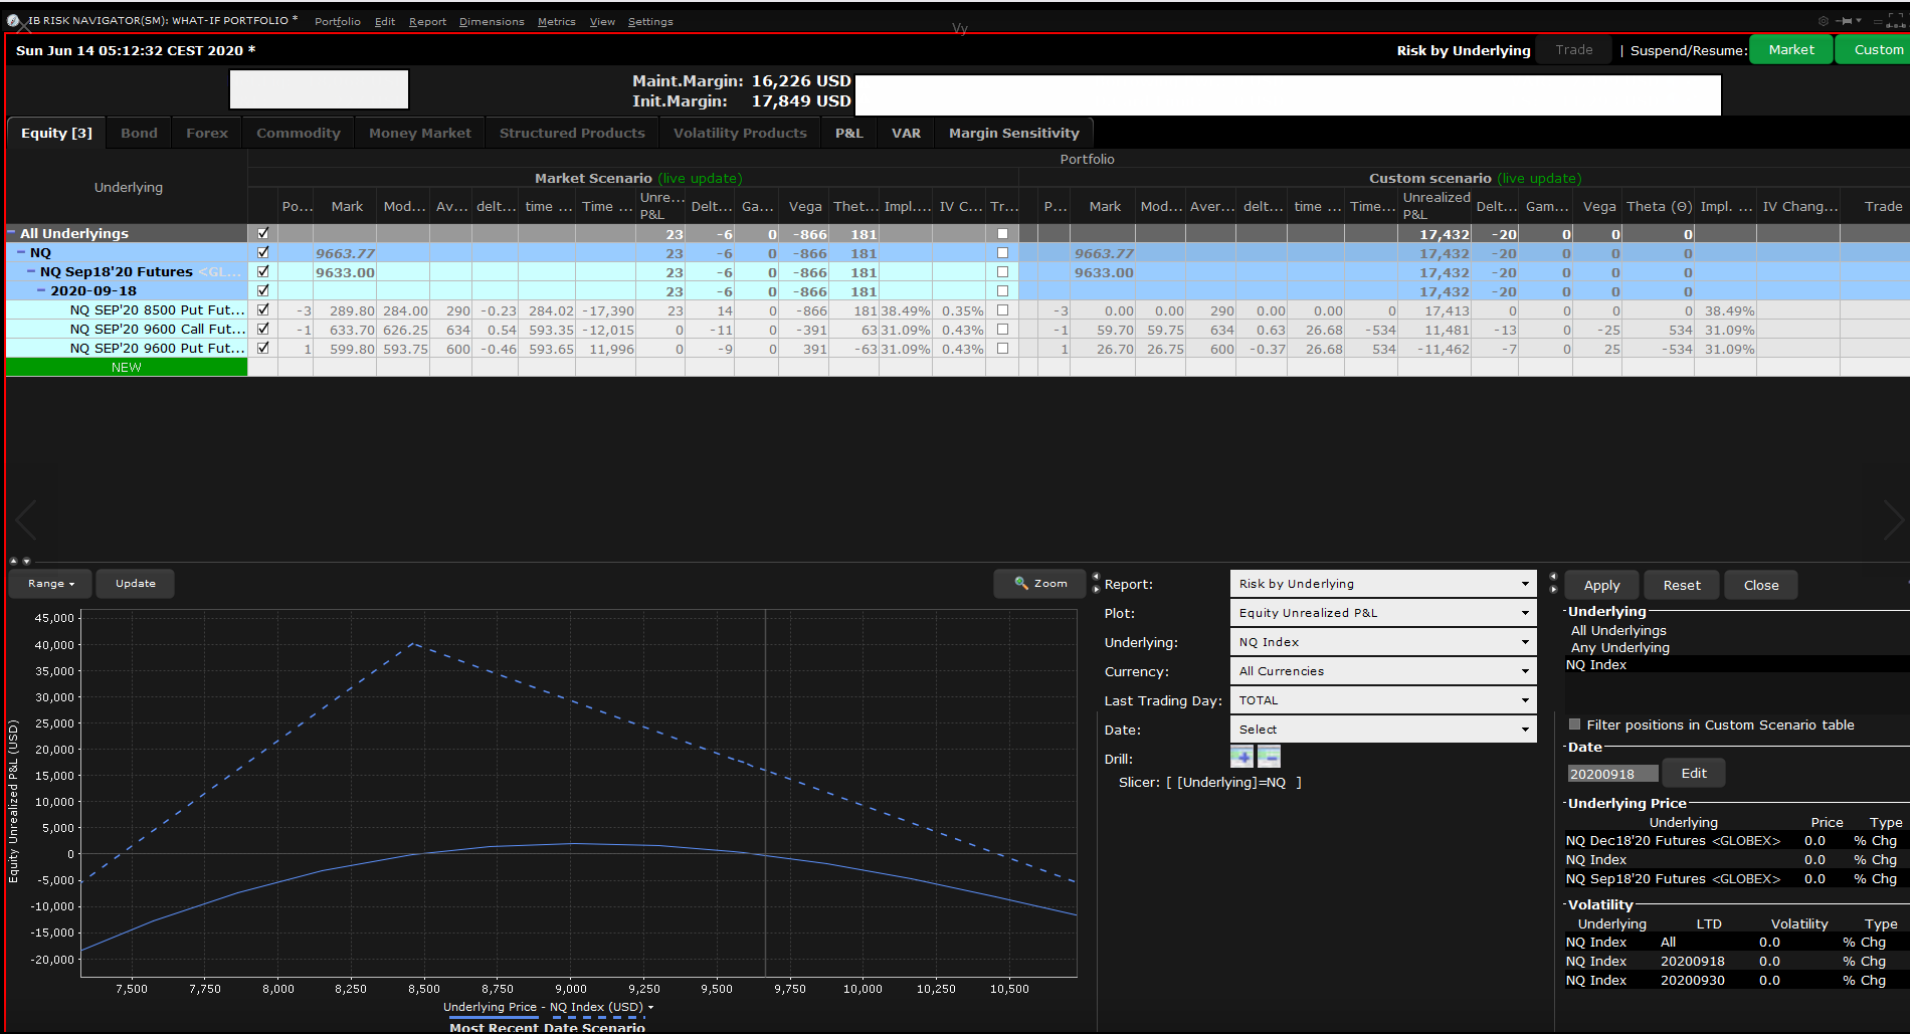Click the Drill plus (drill down) icon
This screenshot has width=1910, height=1034.
point(1241,757)
